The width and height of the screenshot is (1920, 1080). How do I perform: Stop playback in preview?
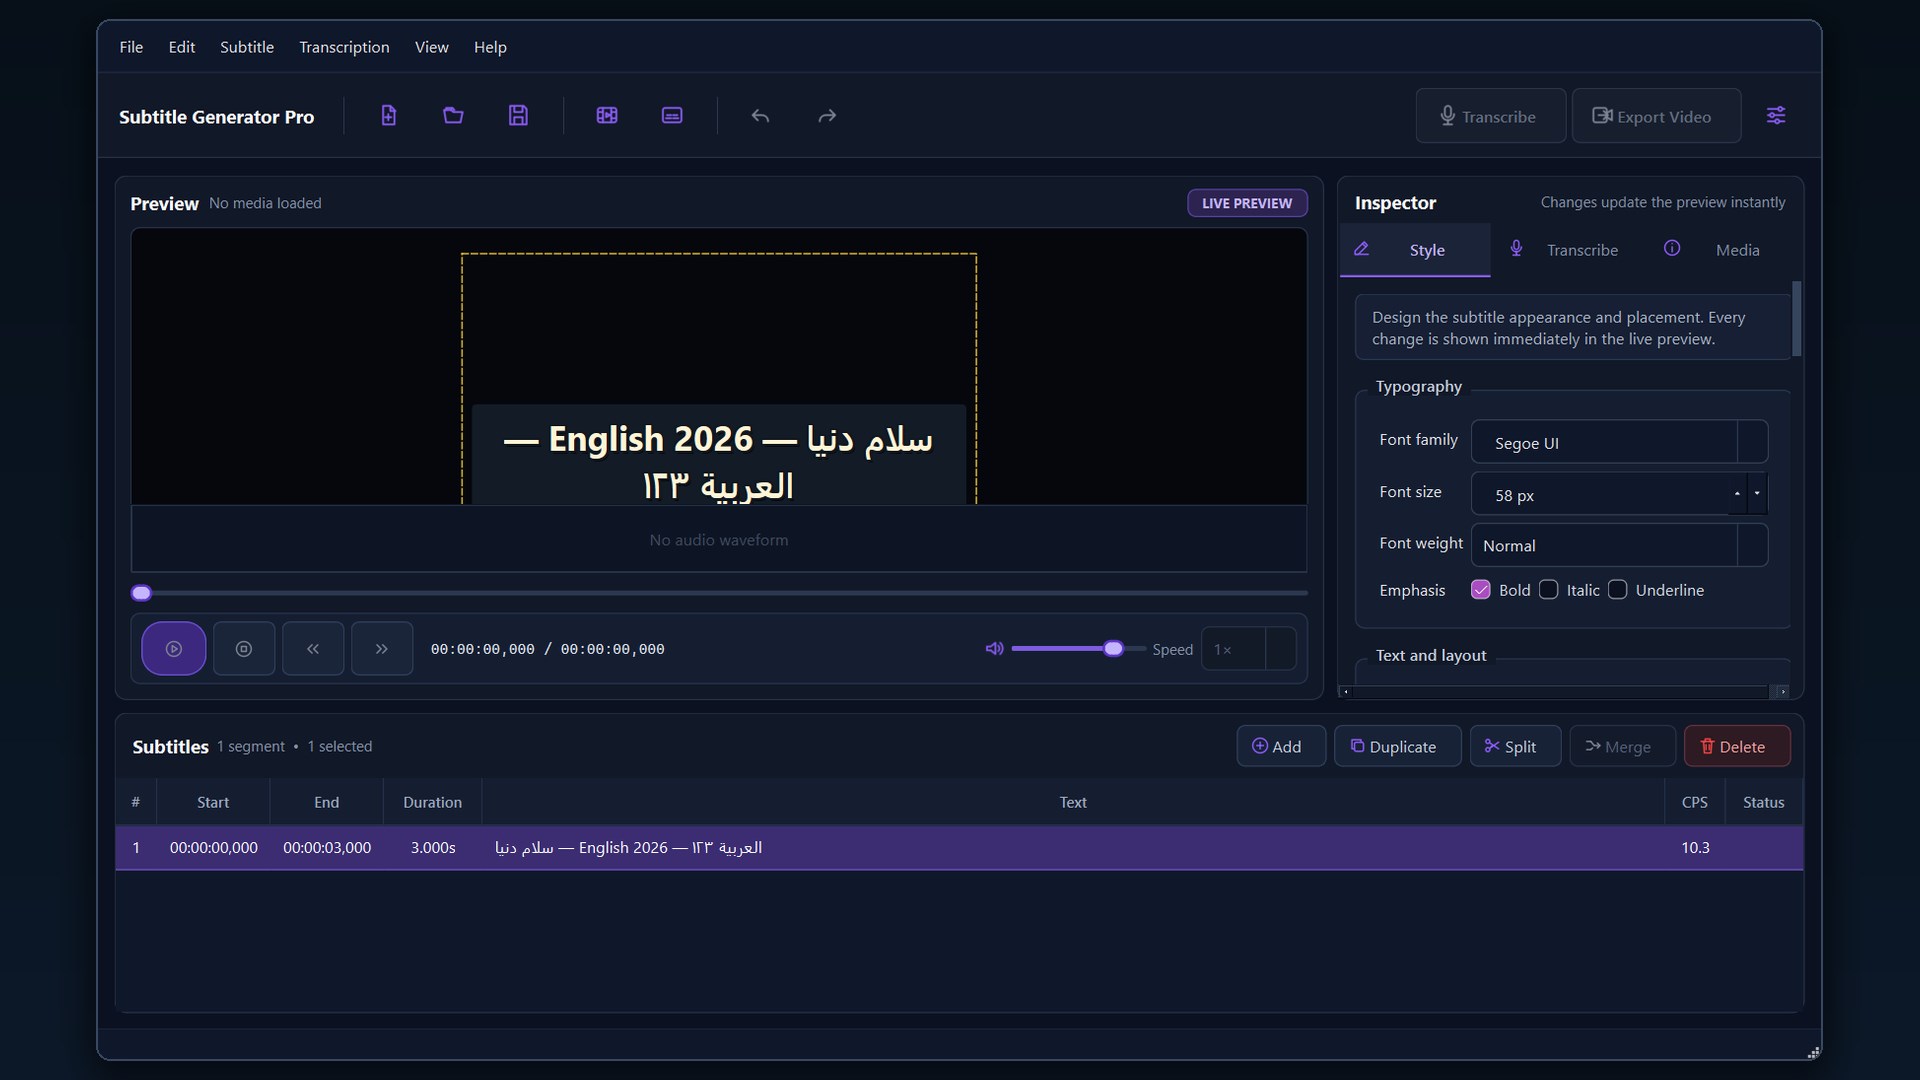(244, 649)
